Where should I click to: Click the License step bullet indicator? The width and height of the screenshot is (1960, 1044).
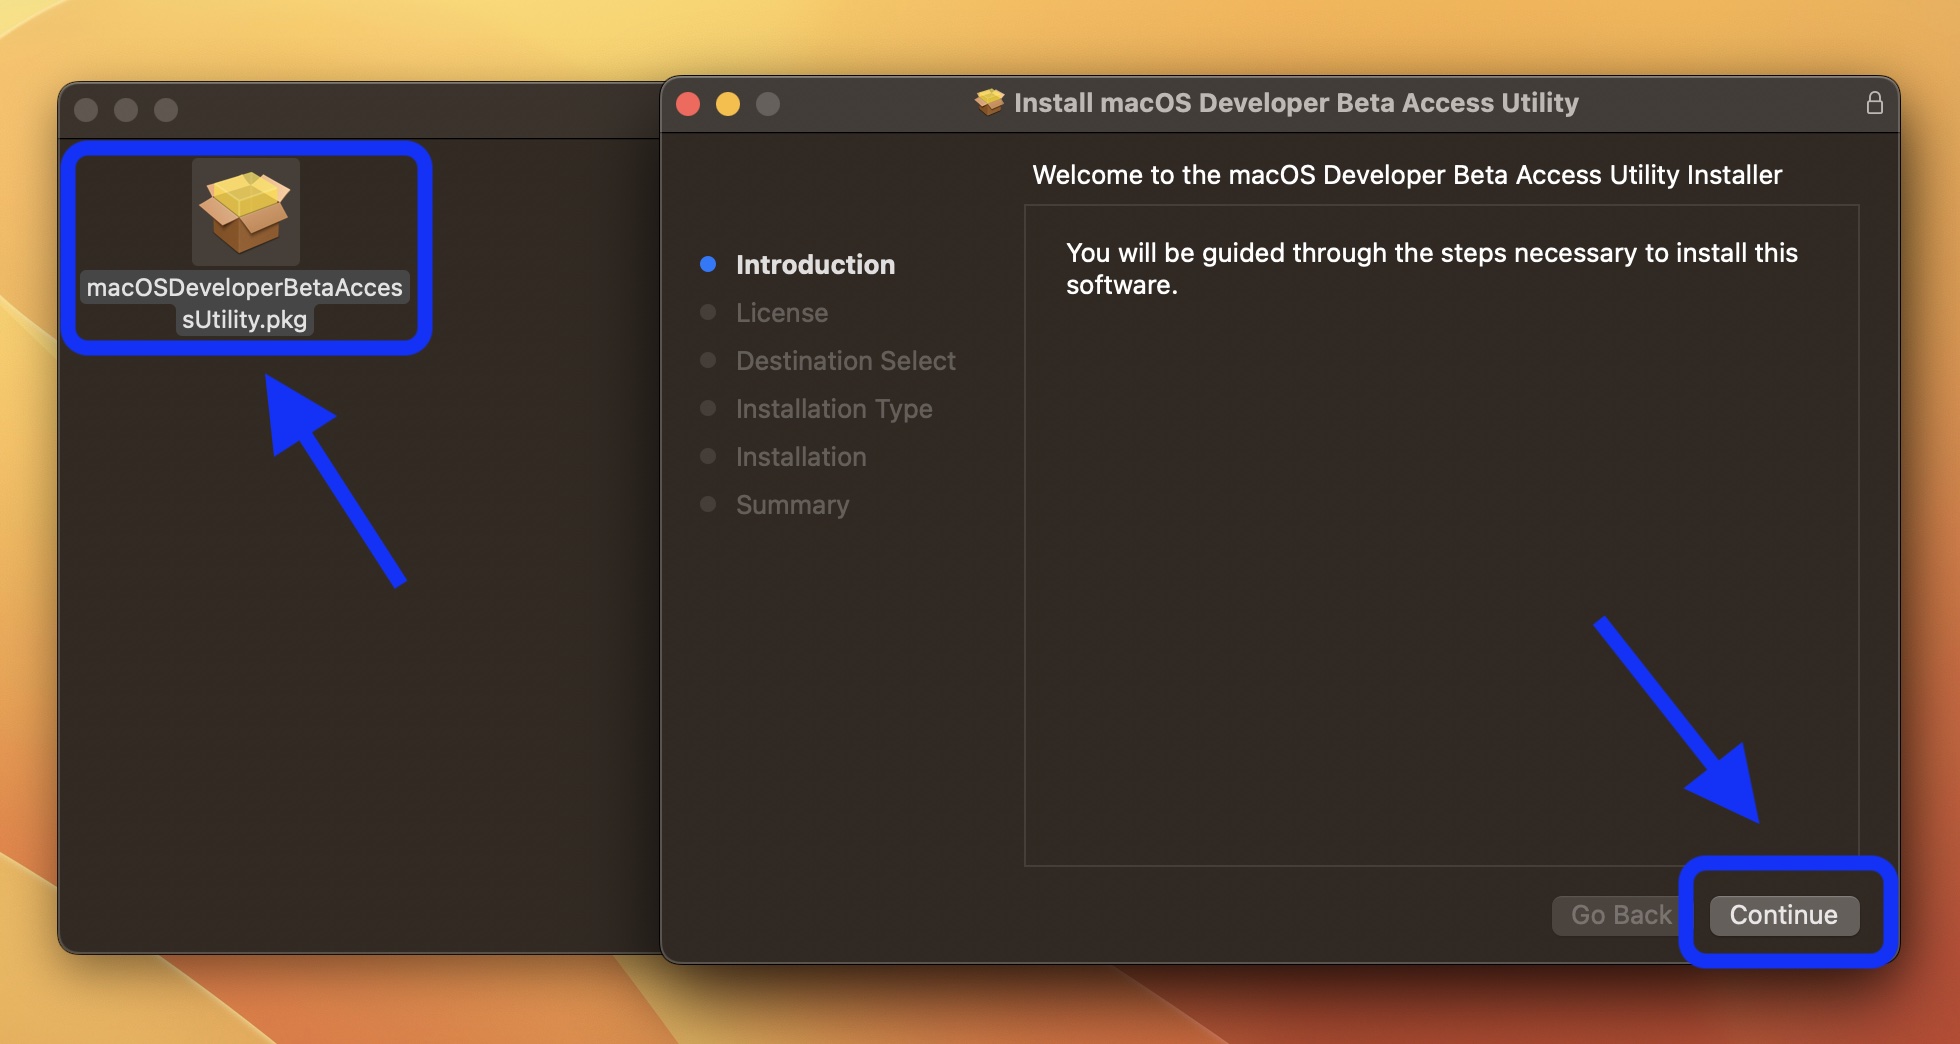pos(709,311)
